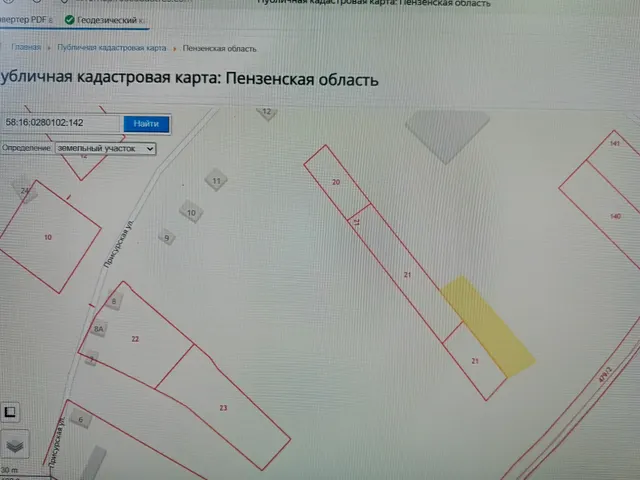Click the Пензенская область breadcrumb
This screenshot has height=480, width=640.
tap(220, 49)
